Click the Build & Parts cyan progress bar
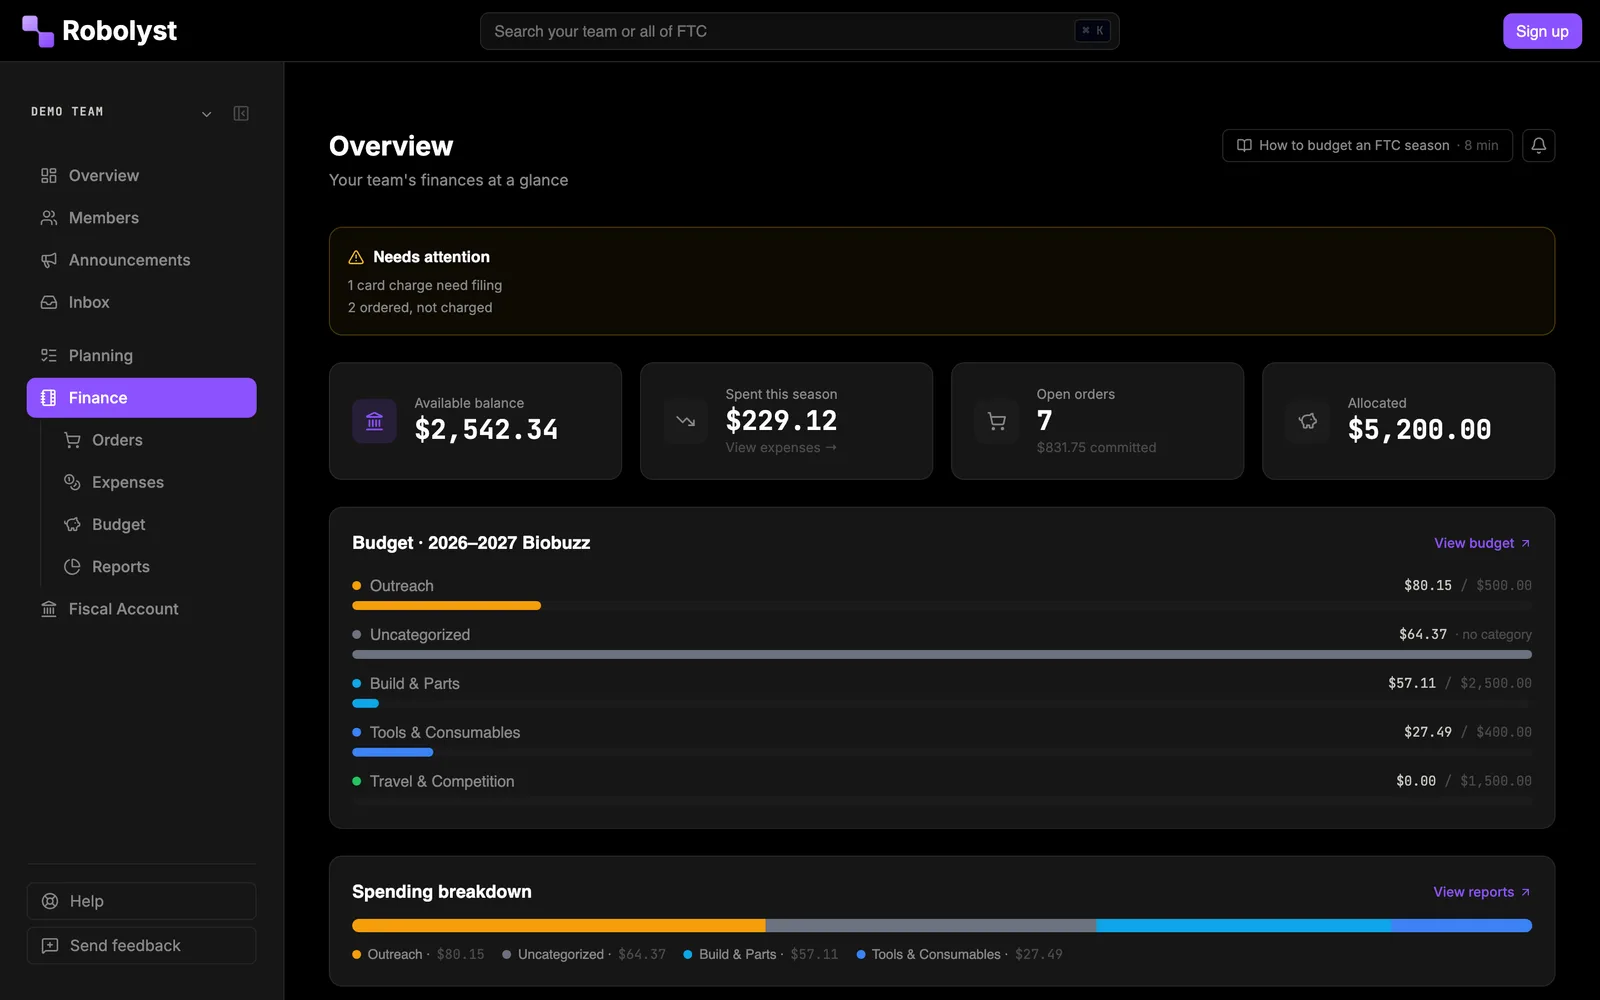This screenshot has width=1600, height=1000. 366,704
